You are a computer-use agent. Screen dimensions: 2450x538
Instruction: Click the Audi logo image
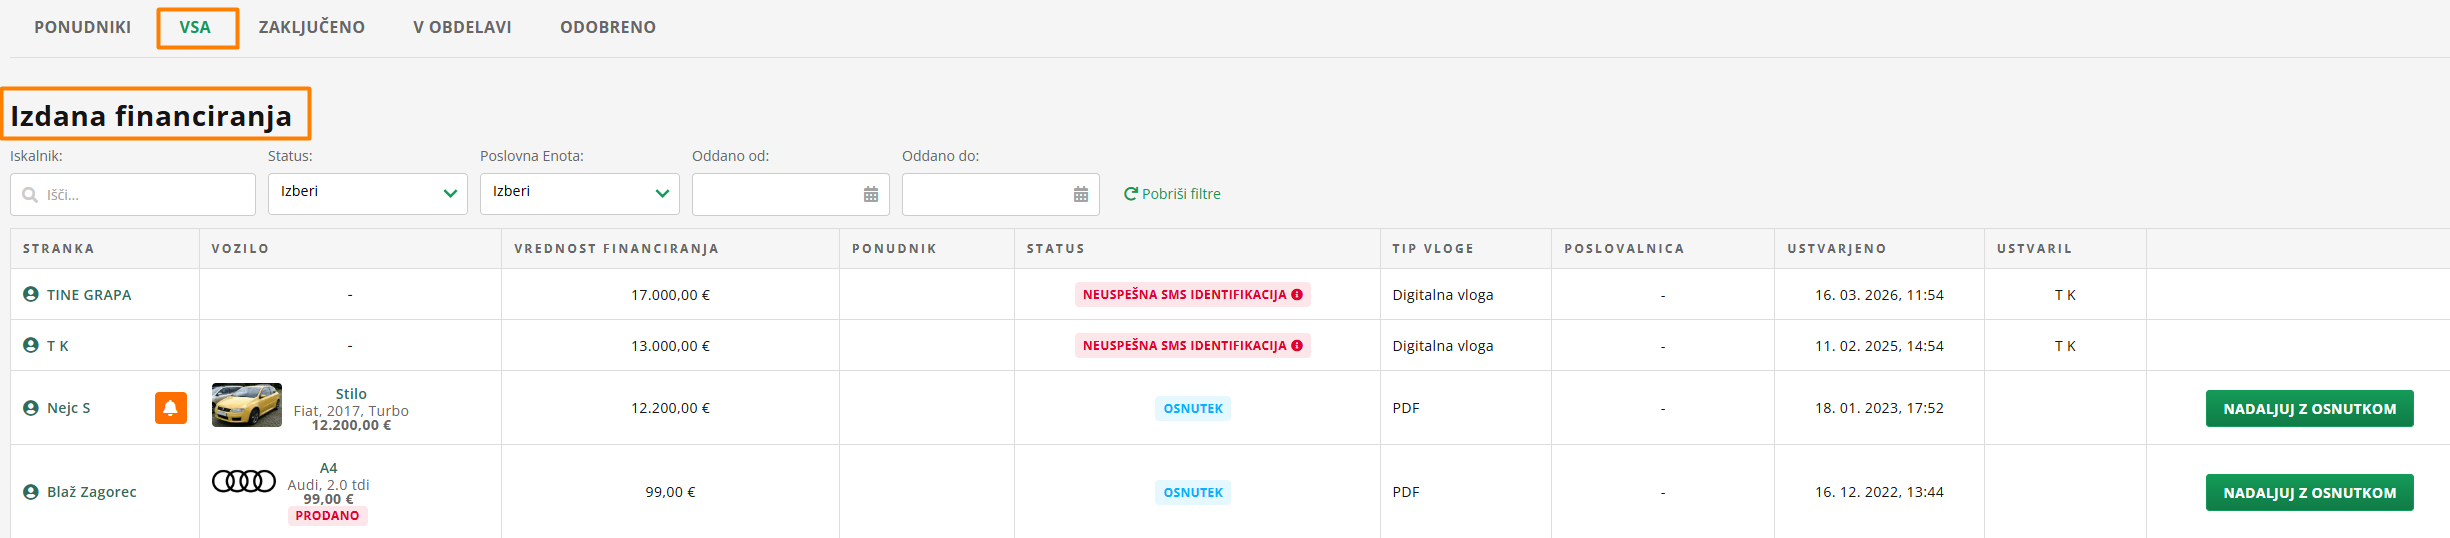point(244,481)
